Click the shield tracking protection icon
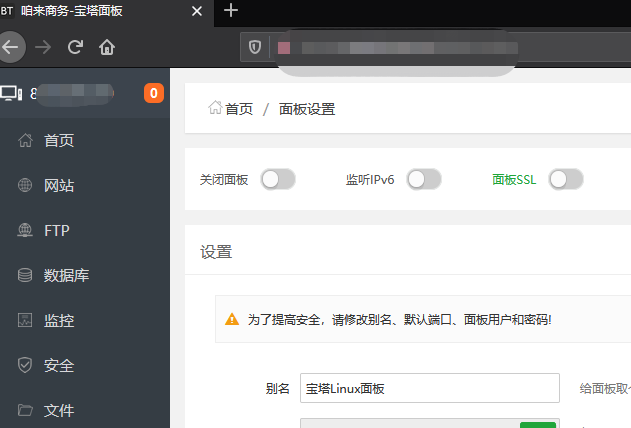631x428 pixels. click(255, 47)
